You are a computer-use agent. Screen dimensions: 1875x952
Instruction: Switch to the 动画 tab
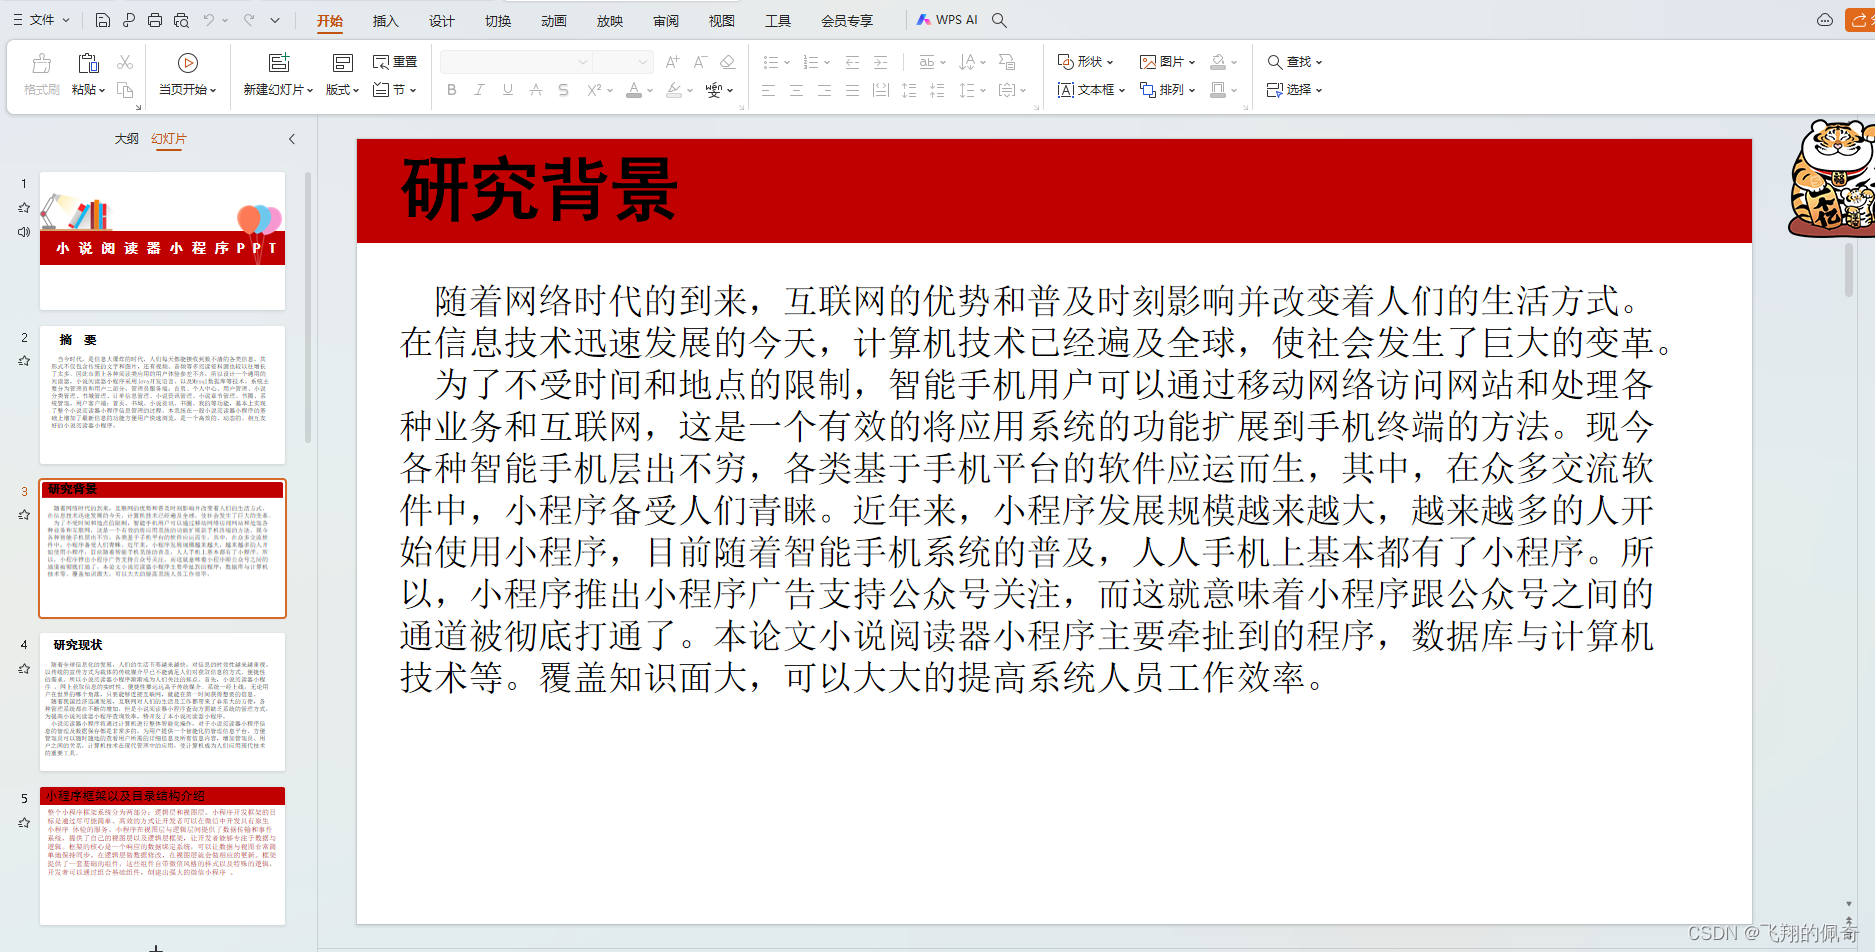point(554,21)
